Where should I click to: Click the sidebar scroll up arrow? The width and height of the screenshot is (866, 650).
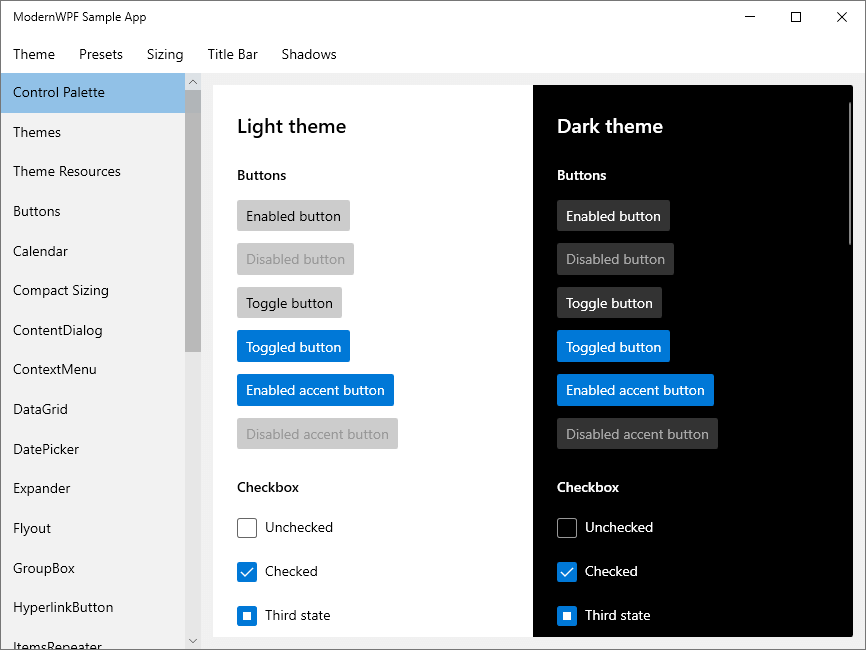click(x=193, y=82)
